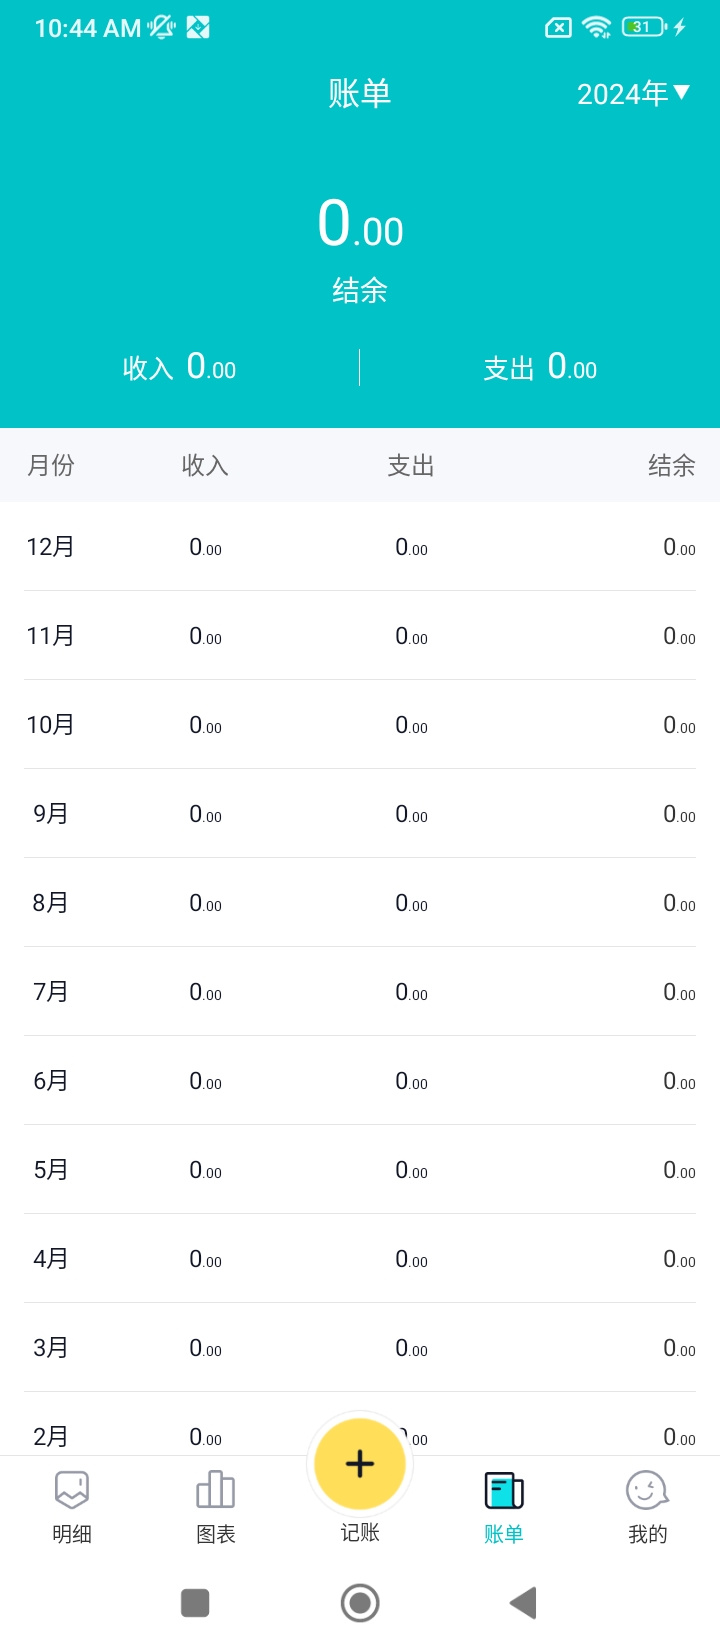Select the 3月 row in the list
This screenshot has height=1650, width=720.
pyautogui.click(x=360, y=1348)
